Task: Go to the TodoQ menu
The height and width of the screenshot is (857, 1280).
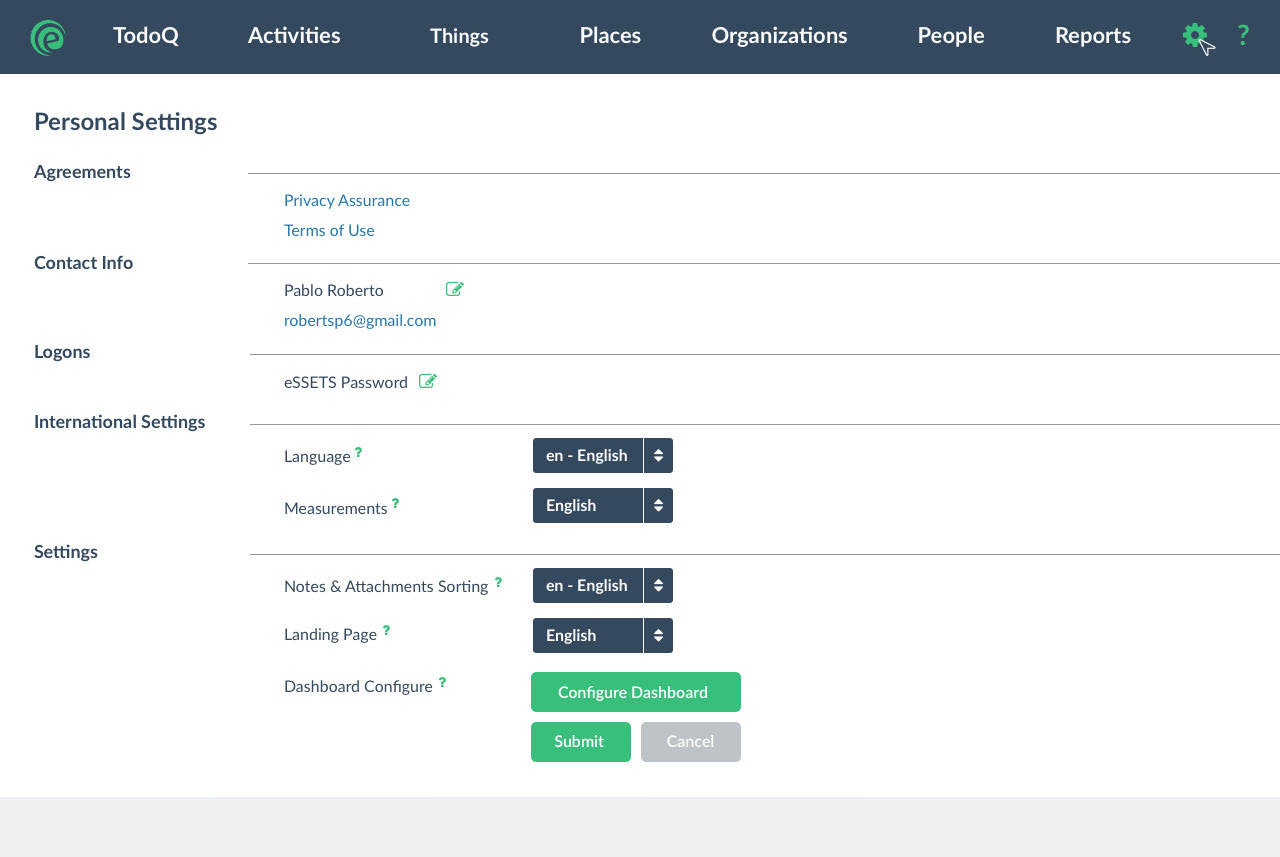Action: pos(146,36)
